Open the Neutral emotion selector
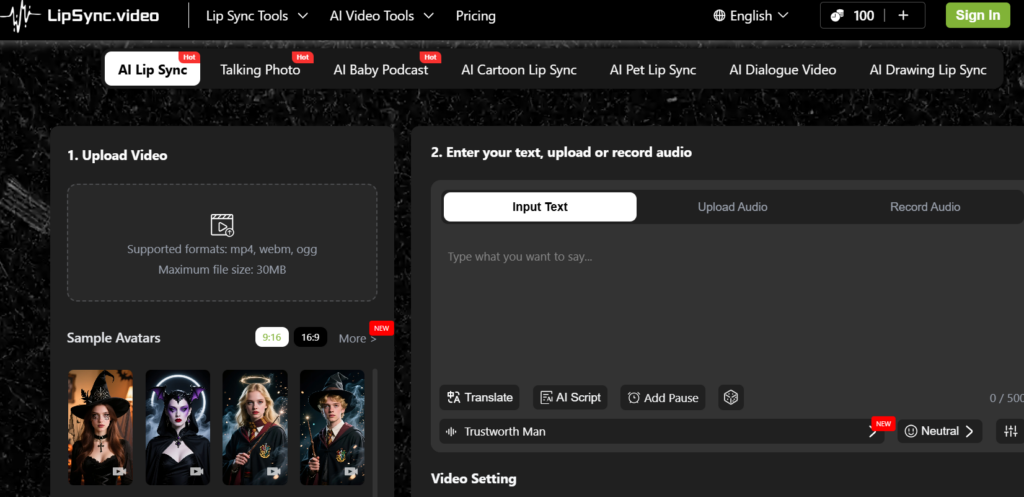Image resolution: width=1024 pixels, height=497 pixels. point(939,431)
